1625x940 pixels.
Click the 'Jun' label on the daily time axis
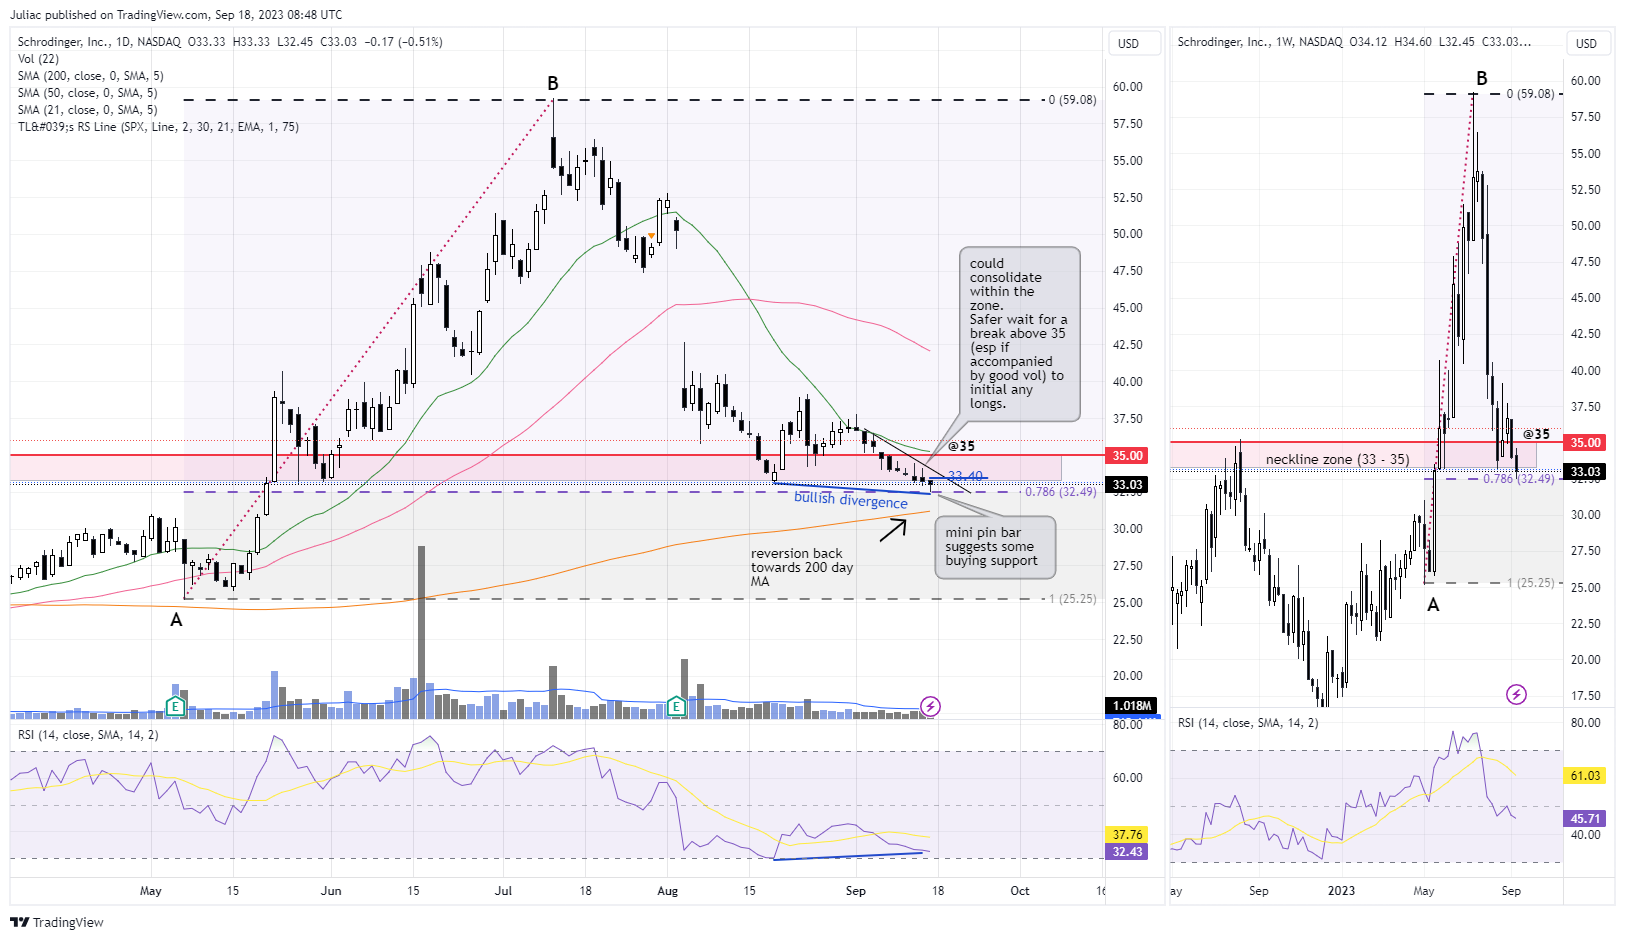[x=331, y=891]
